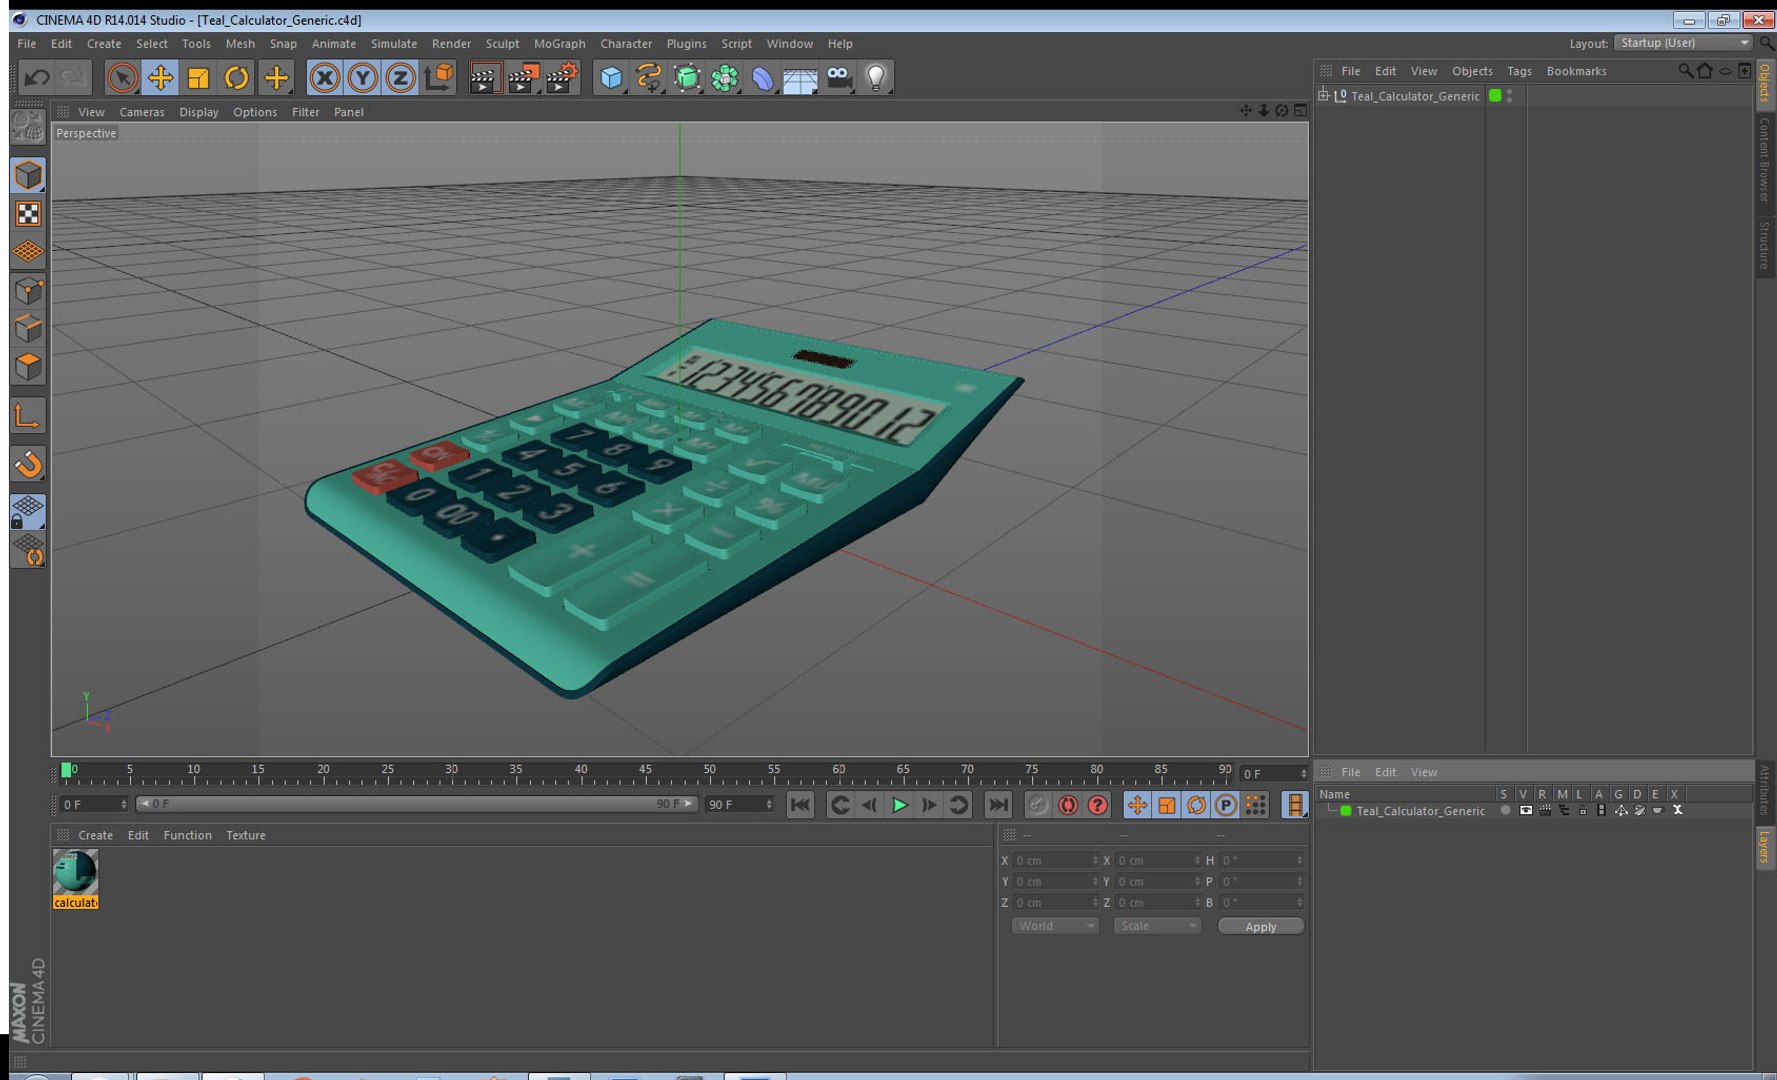Open the viewport Display menu
The height and width of the screenshot is (1080, 1777).
pyautogui.click(x=199, y=112)
